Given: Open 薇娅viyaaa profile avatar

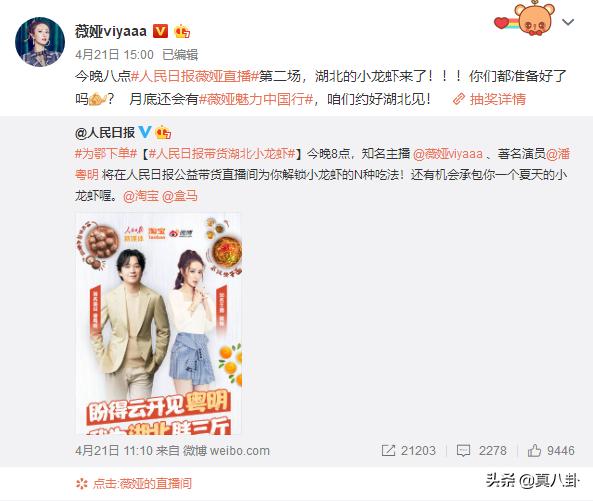Looking at the screenshot, I should [x=40, y=42].
